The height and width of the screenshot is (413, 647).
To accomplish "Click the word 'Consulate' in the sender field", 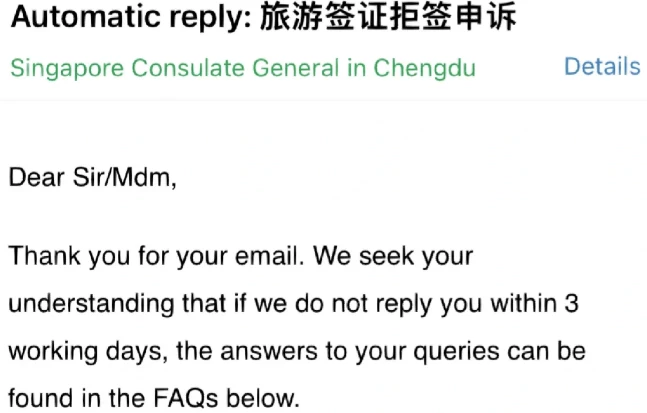I will click(x=188, y=68).
